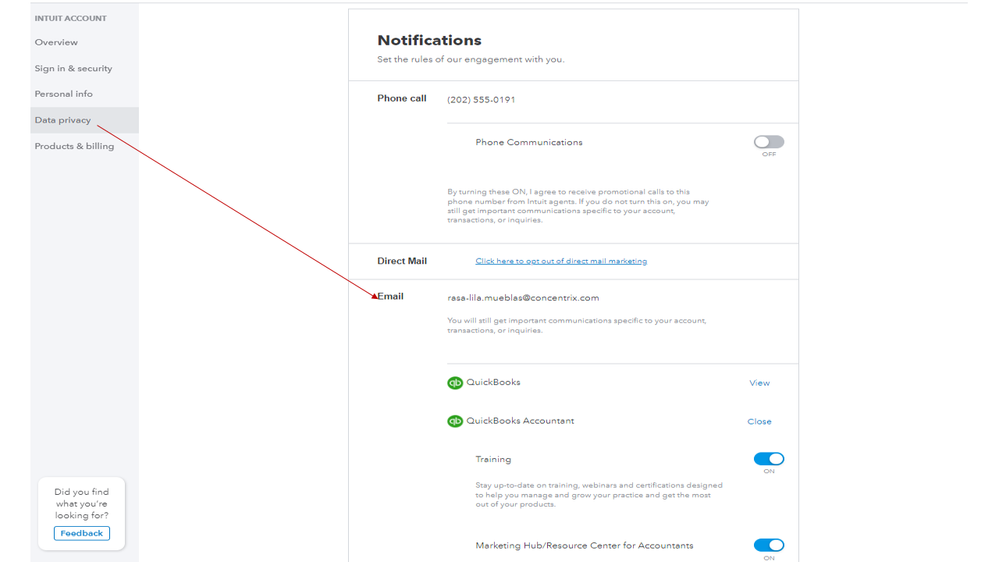Screen dimensions: 999x562
Task: Click the Notifications heading
Action: coord(429,41)
